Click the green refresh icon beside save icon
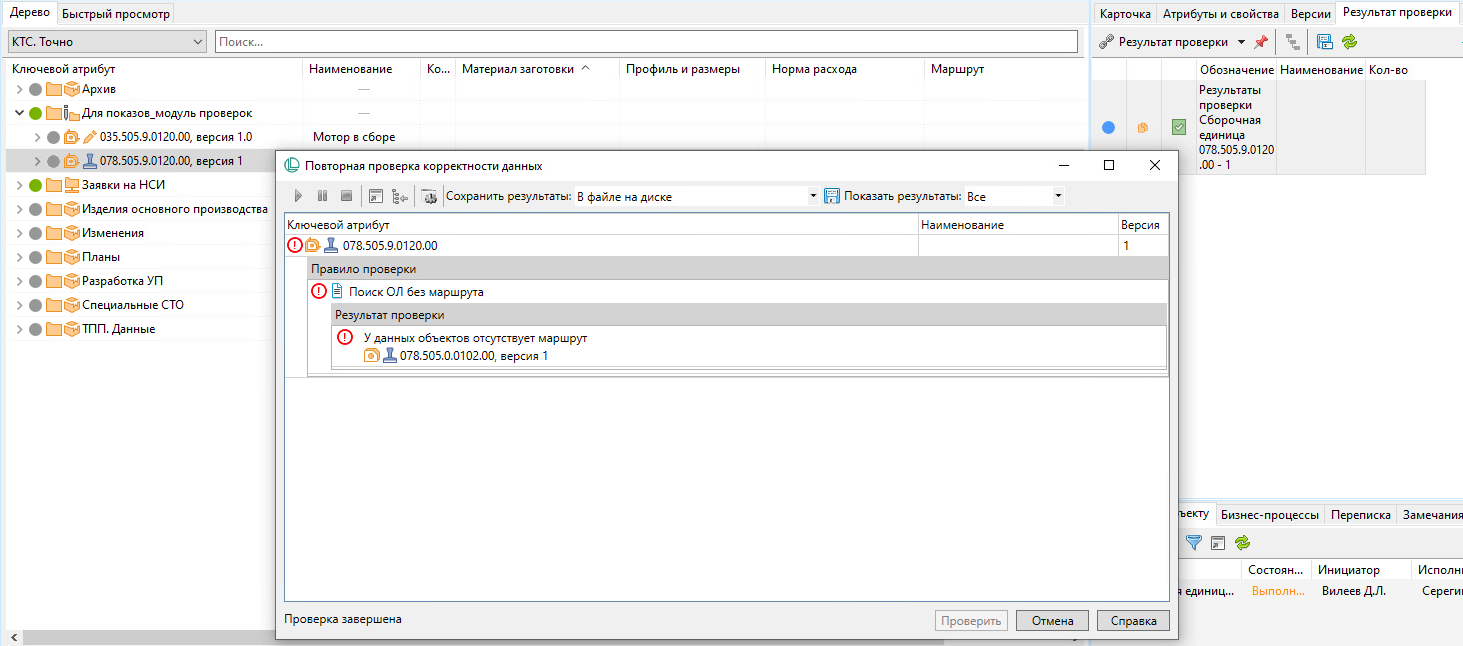This screenshot has width=1463, height=646. point(1350,42)
